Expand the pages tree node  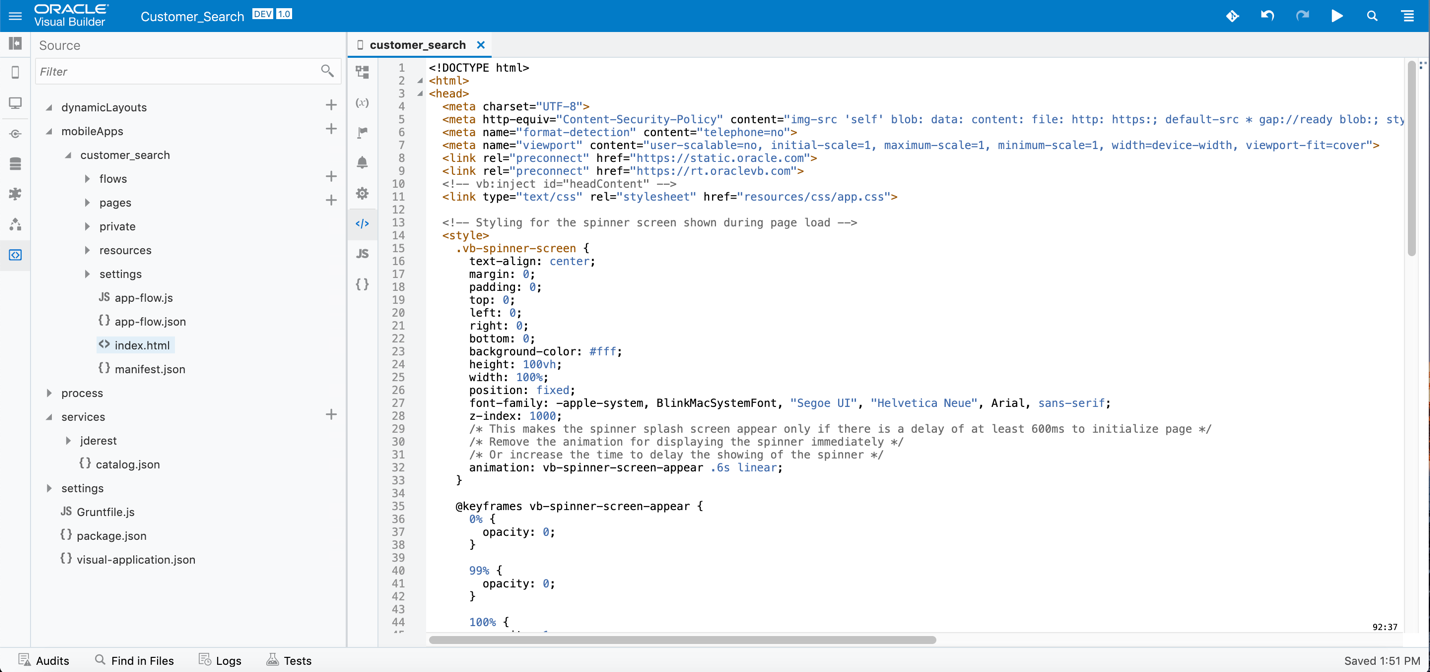coord(86,202)
